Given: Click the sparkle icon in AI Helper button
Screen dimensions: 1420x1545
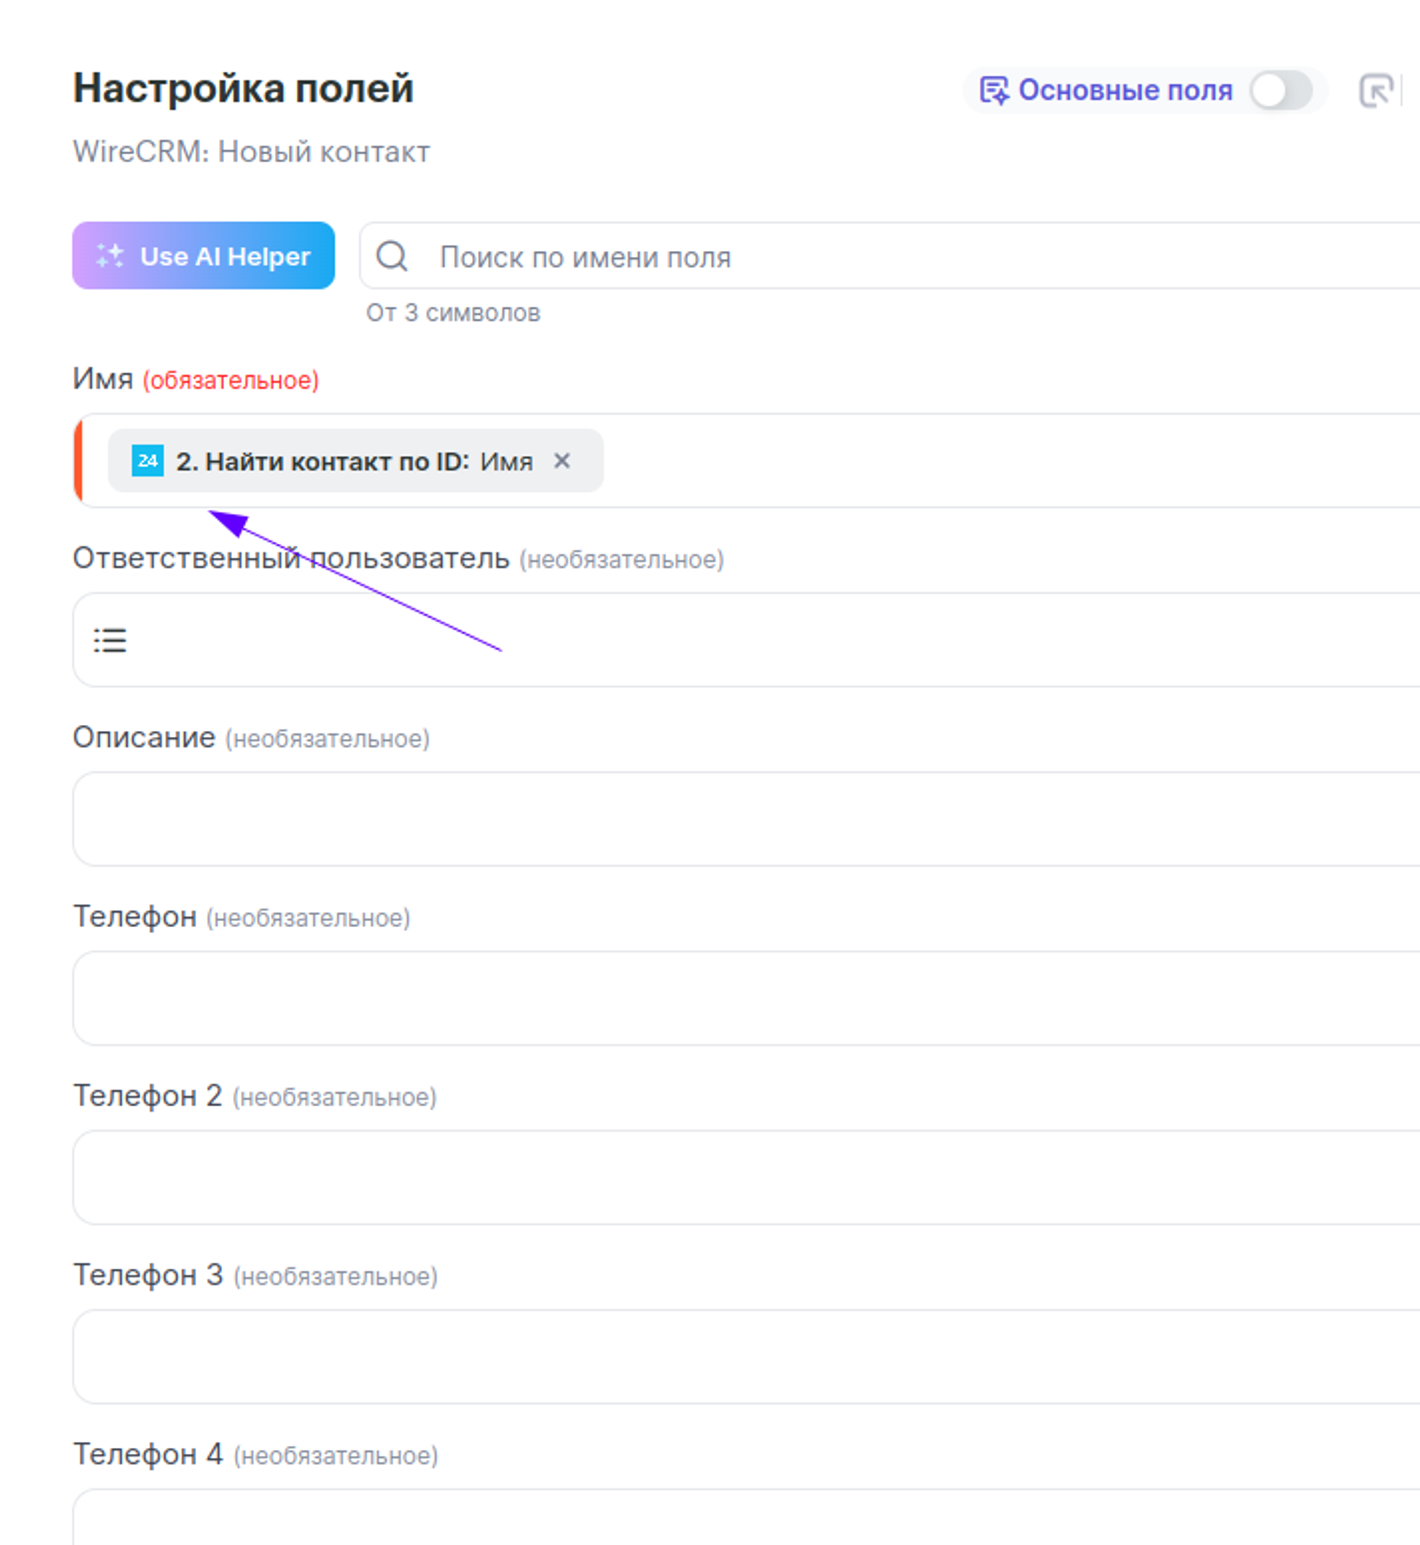Looking at the screenshot, I should (110, 256).
